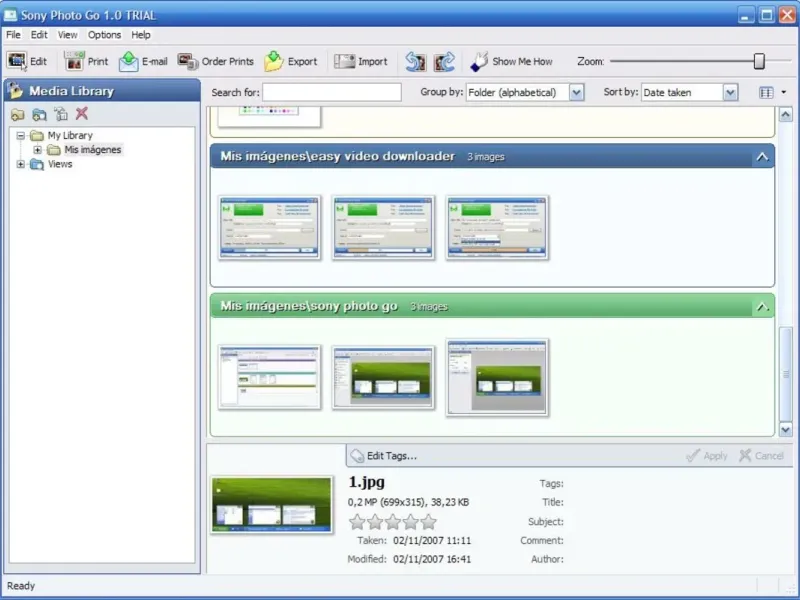This screenshot has height=600, width=800.
Task: Select first easy video downloader thumbnail
Action: click(269, 228)
